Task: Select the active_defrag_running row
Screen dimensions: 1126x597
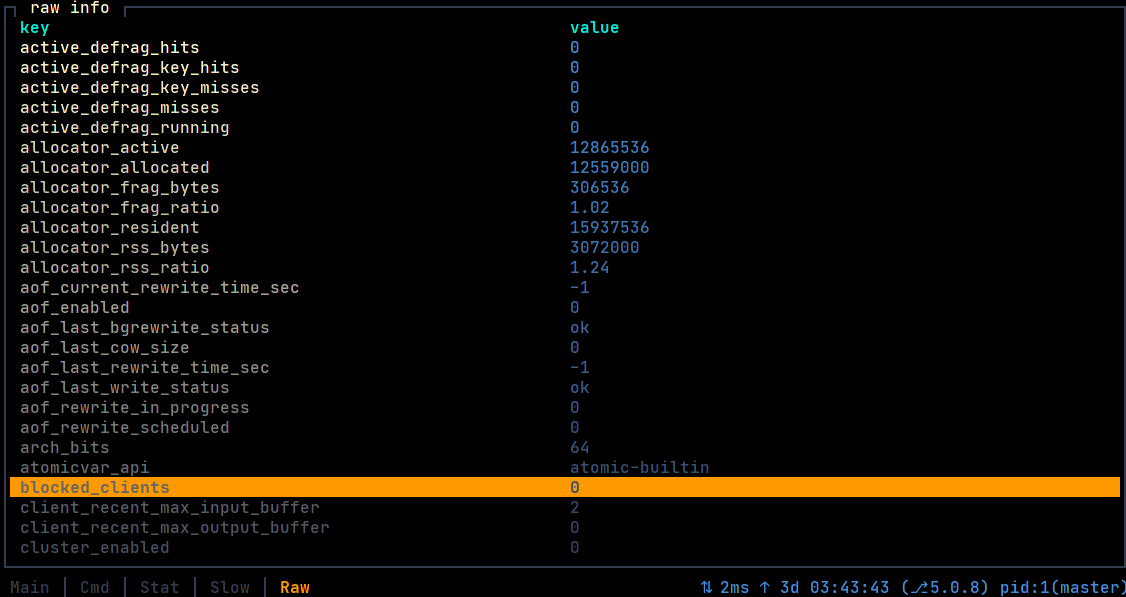Action: tap(565, 128)
